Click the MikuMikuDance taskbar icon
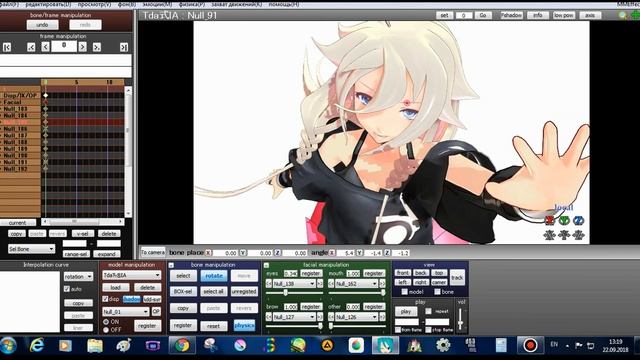Screen dimensions: 640x360 pos(385,345)
